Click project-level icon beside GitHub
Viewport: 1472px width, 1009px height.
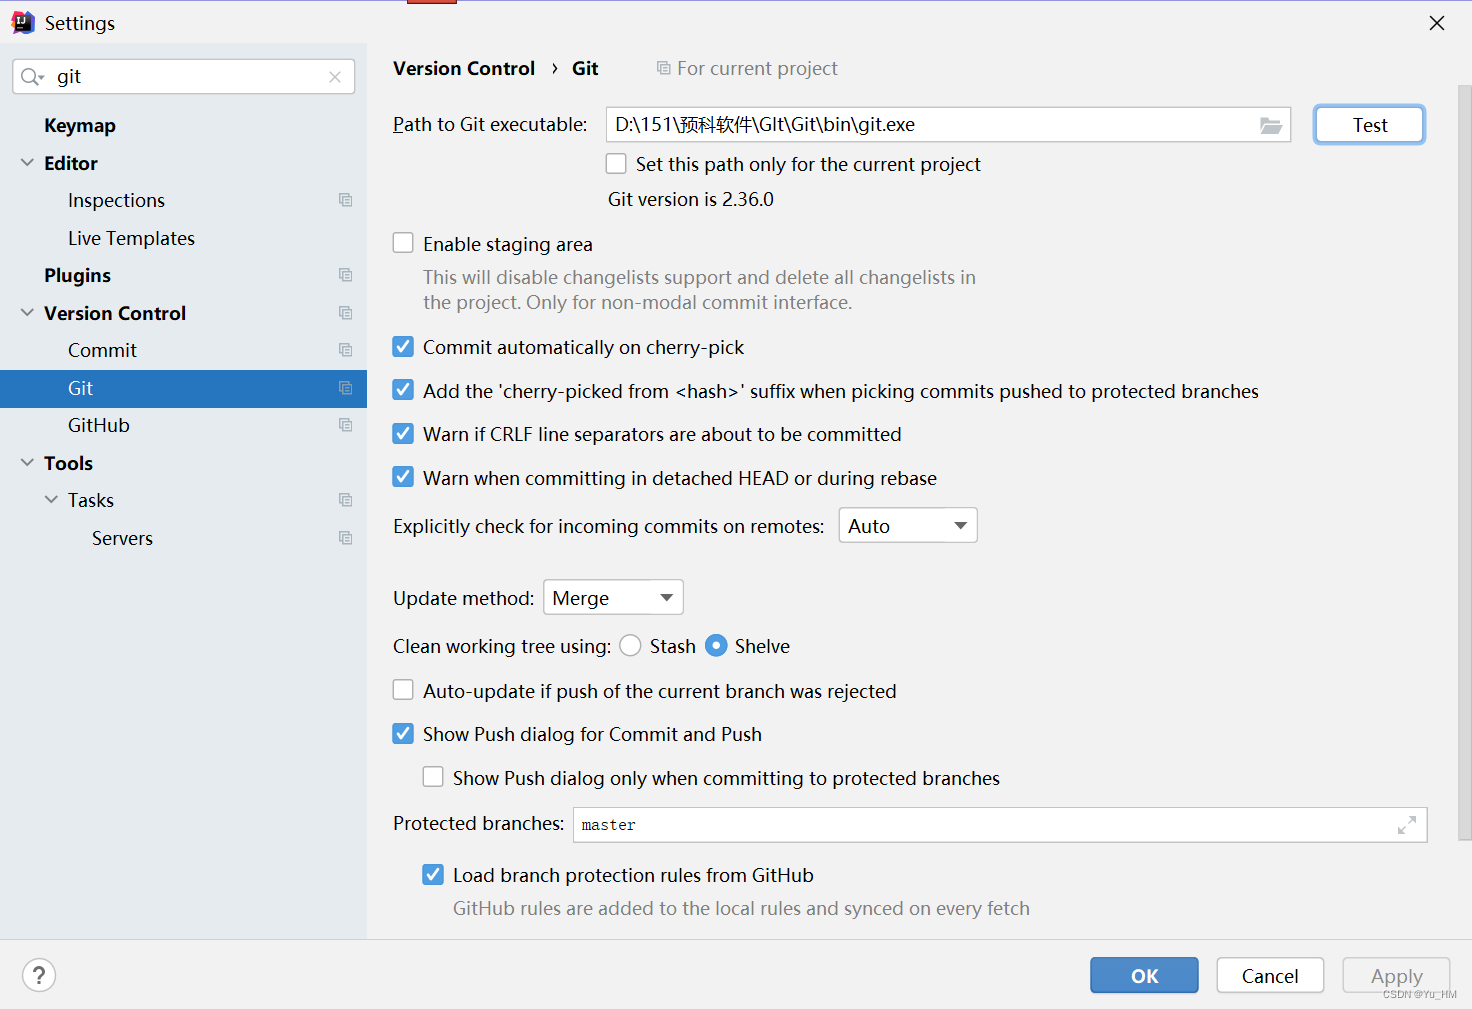pos(346,425)
